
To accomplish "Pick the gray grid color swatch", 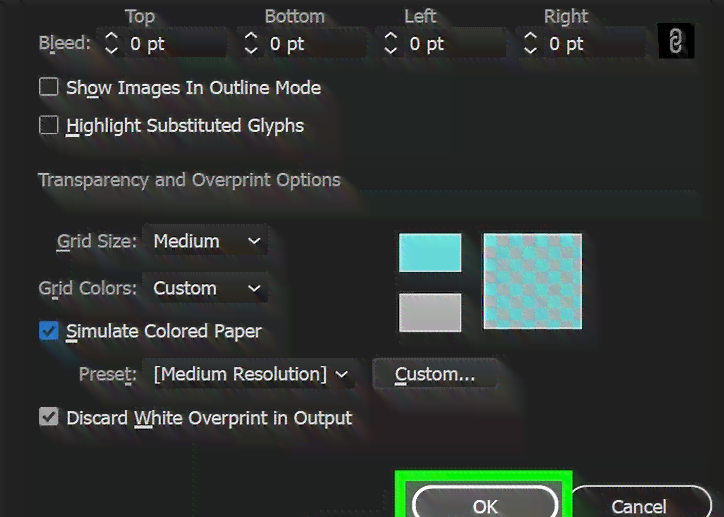I will point(430,313).
